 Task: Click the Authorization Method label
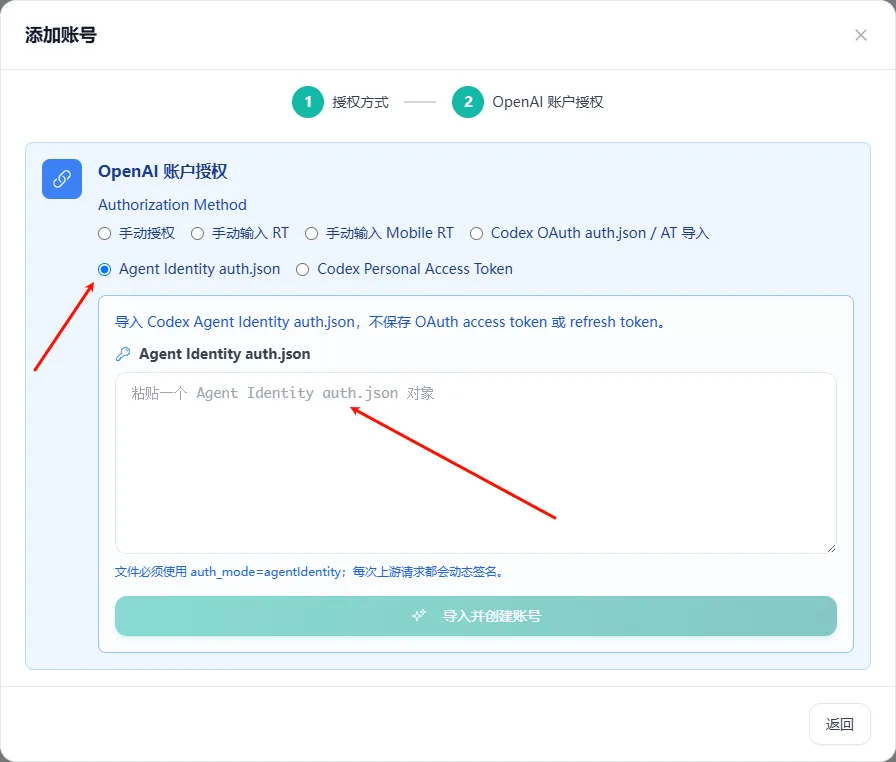pos(173,204)
